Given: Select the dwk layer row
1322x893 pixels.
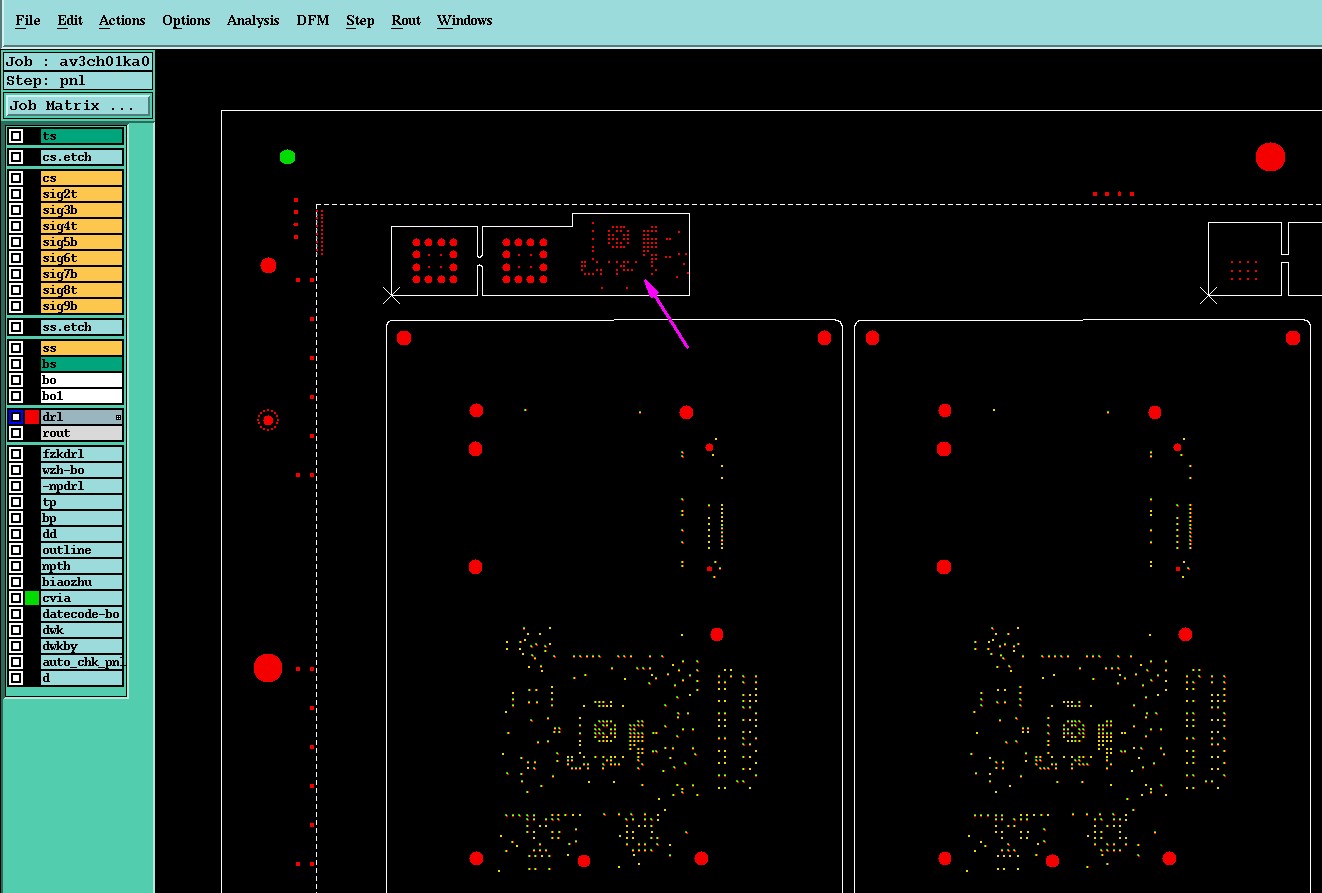Looking at the screenshot, I should click(82, 630).
